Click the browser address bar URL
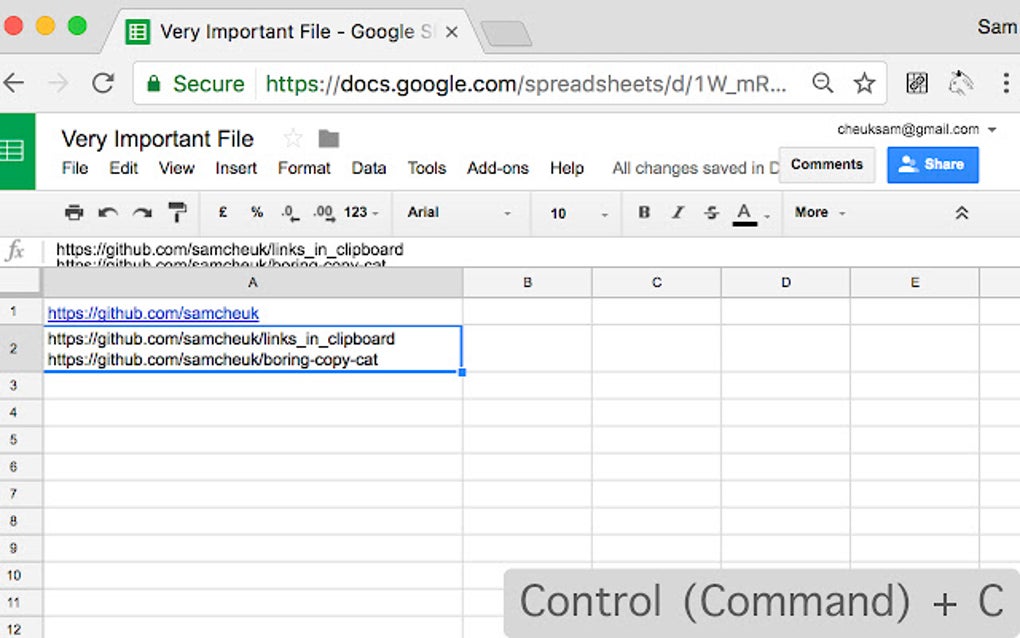The width and height of the screenshot is (1020, 638). point(526,83)
